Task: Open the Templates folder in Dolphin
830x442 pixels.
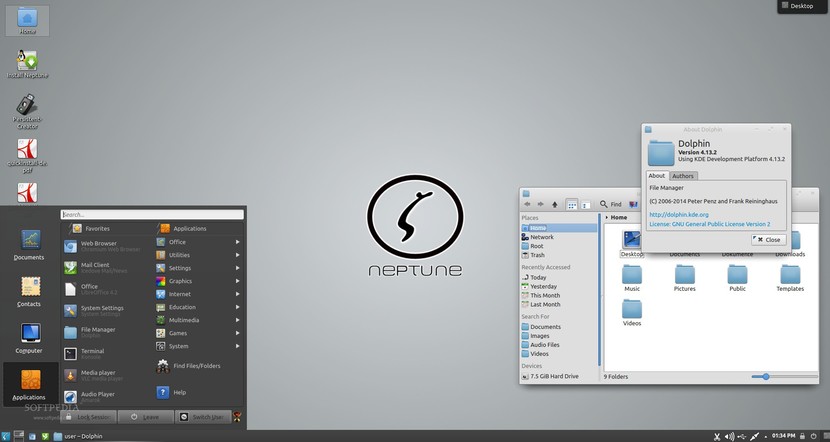Action: [790, 278]
